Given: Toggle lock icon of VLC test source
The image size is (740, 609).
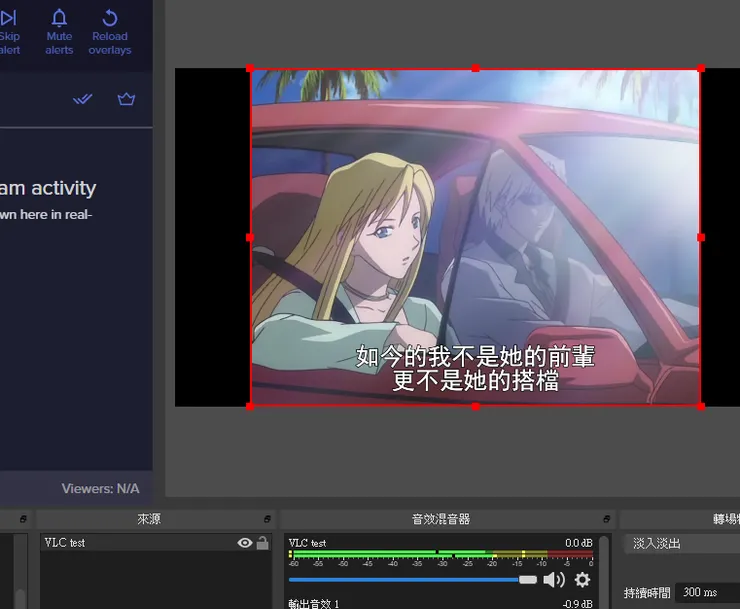Looking at the screenshot, I should 262,543.
